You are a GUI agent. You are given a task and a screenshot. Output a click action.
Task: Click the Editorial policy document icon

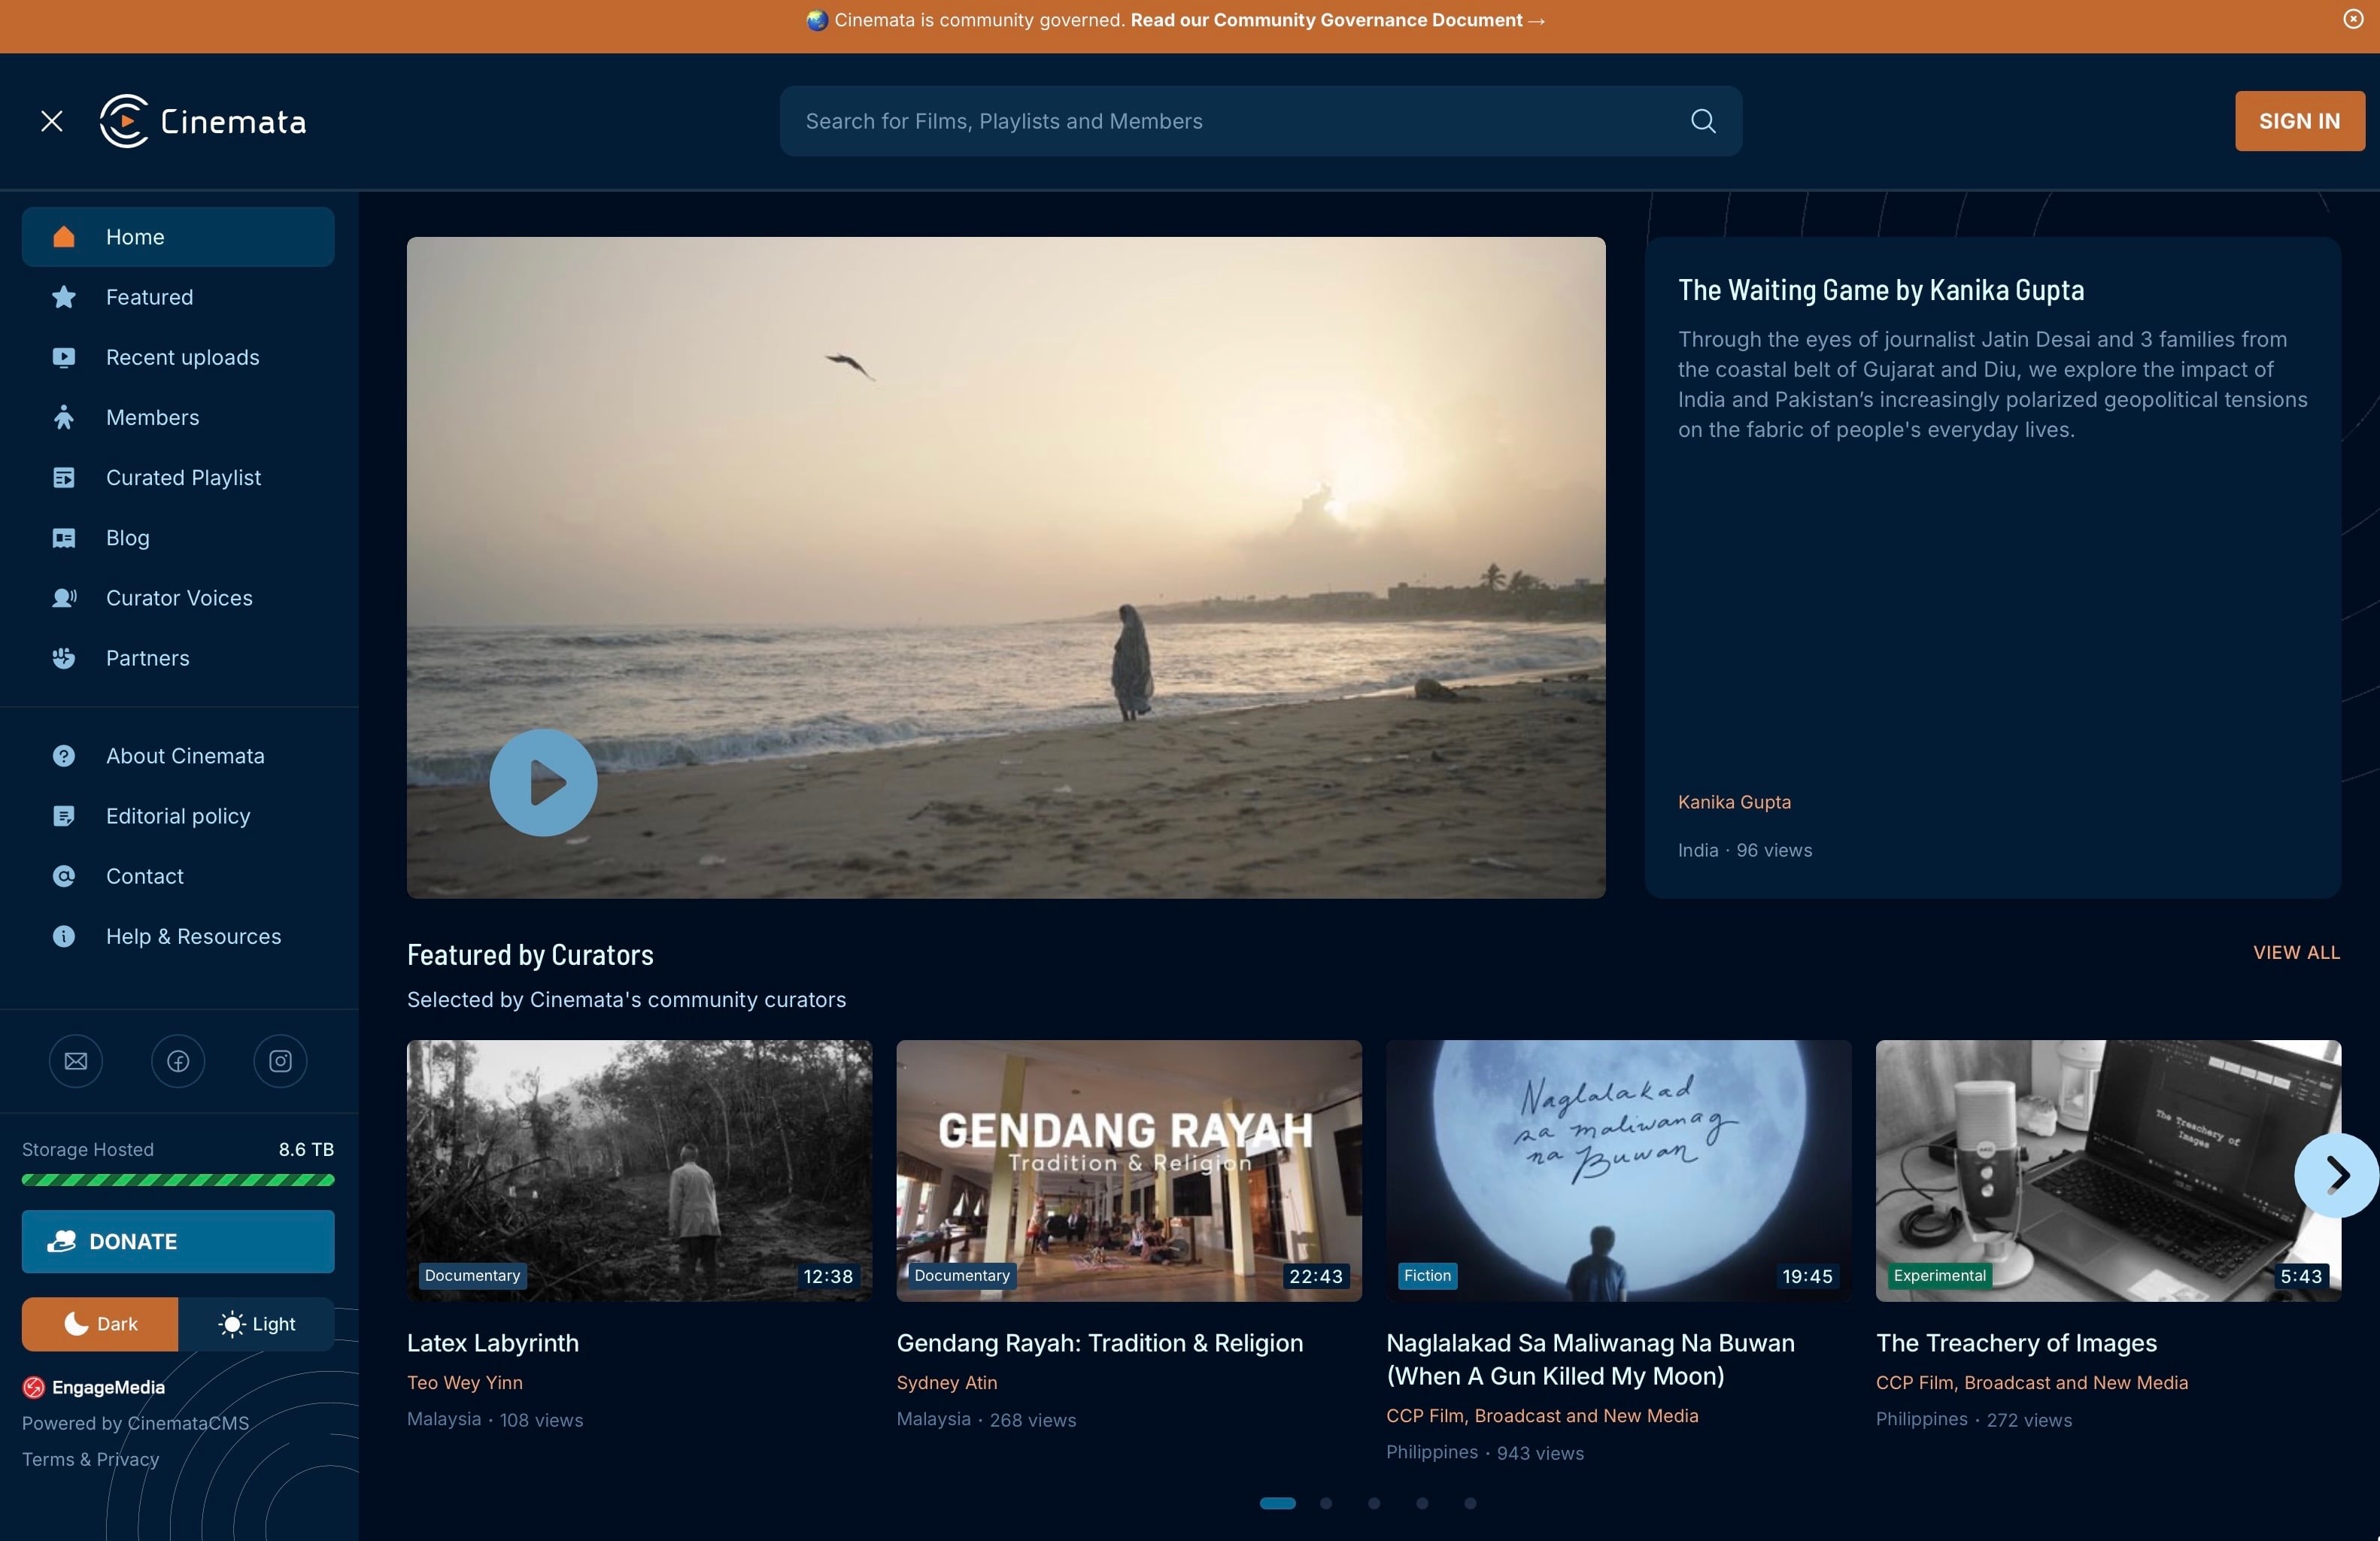(64, 816)
